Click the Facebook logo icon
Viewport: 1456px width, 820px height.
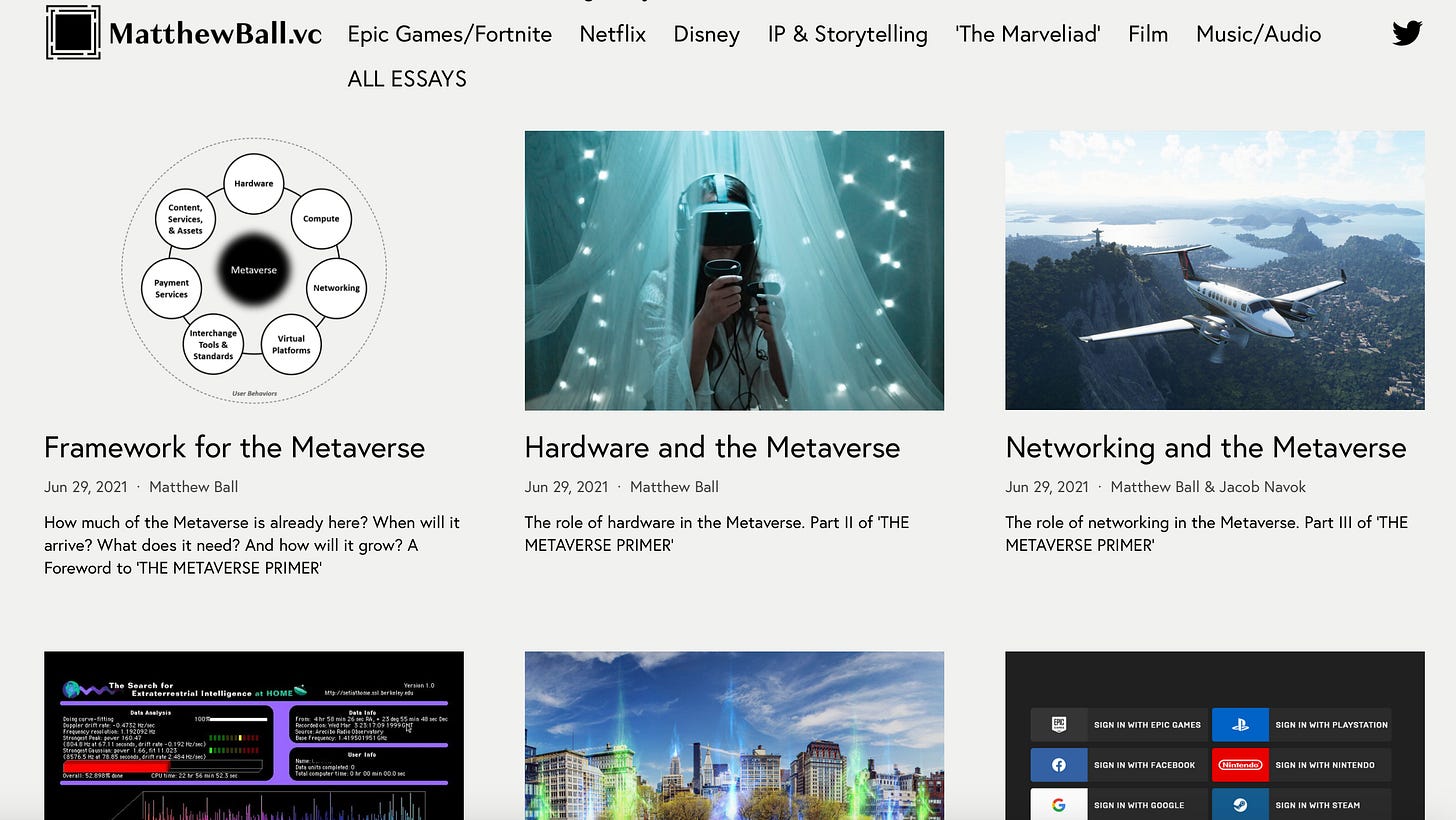1059,765
